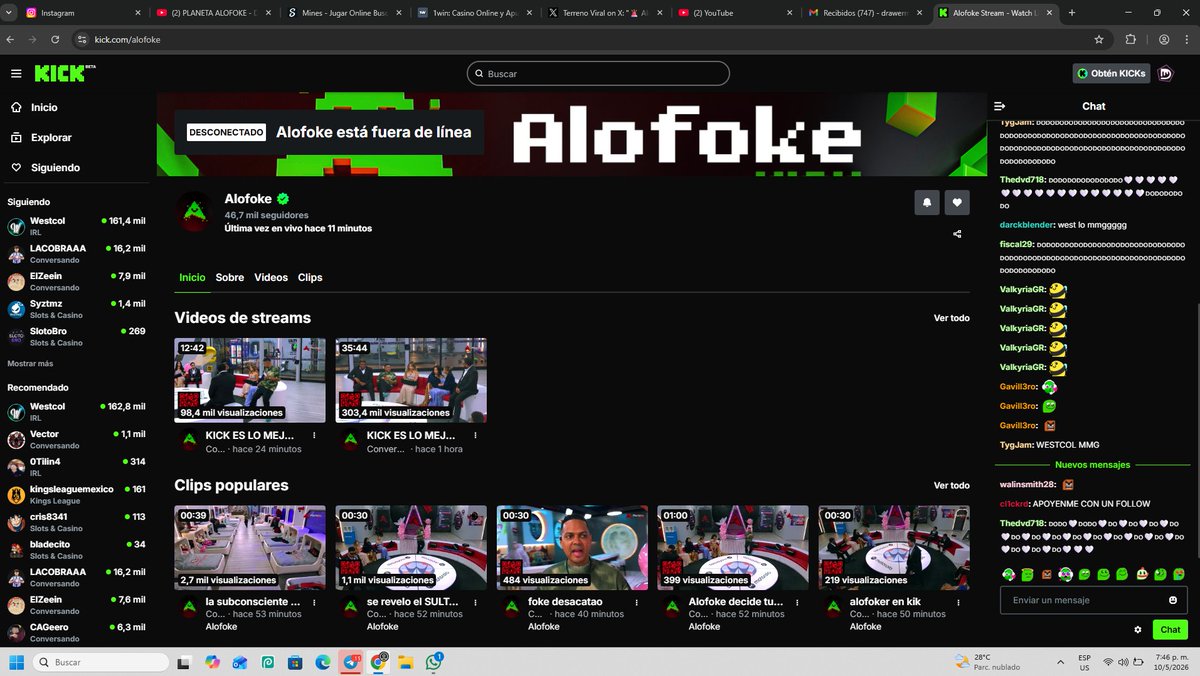The width and height of the screenshot is (1200, 676).
Task: Switch to the Recibidos Gmail tab
Action: [865, 13]
